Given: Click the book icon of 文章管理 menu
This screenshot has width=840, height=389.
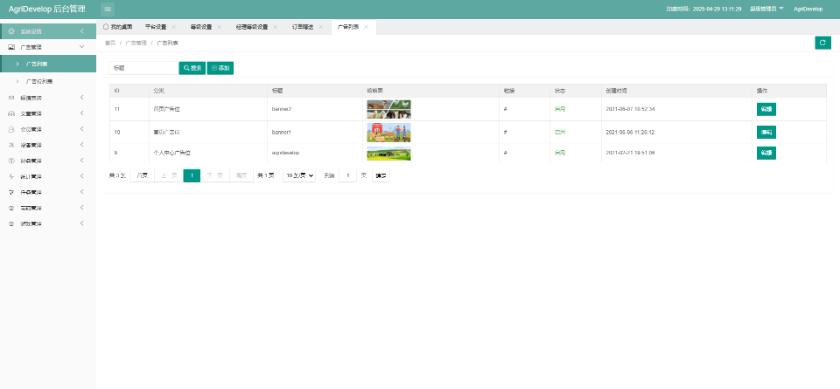Looking at the screenshot, I should click(12, 114).
